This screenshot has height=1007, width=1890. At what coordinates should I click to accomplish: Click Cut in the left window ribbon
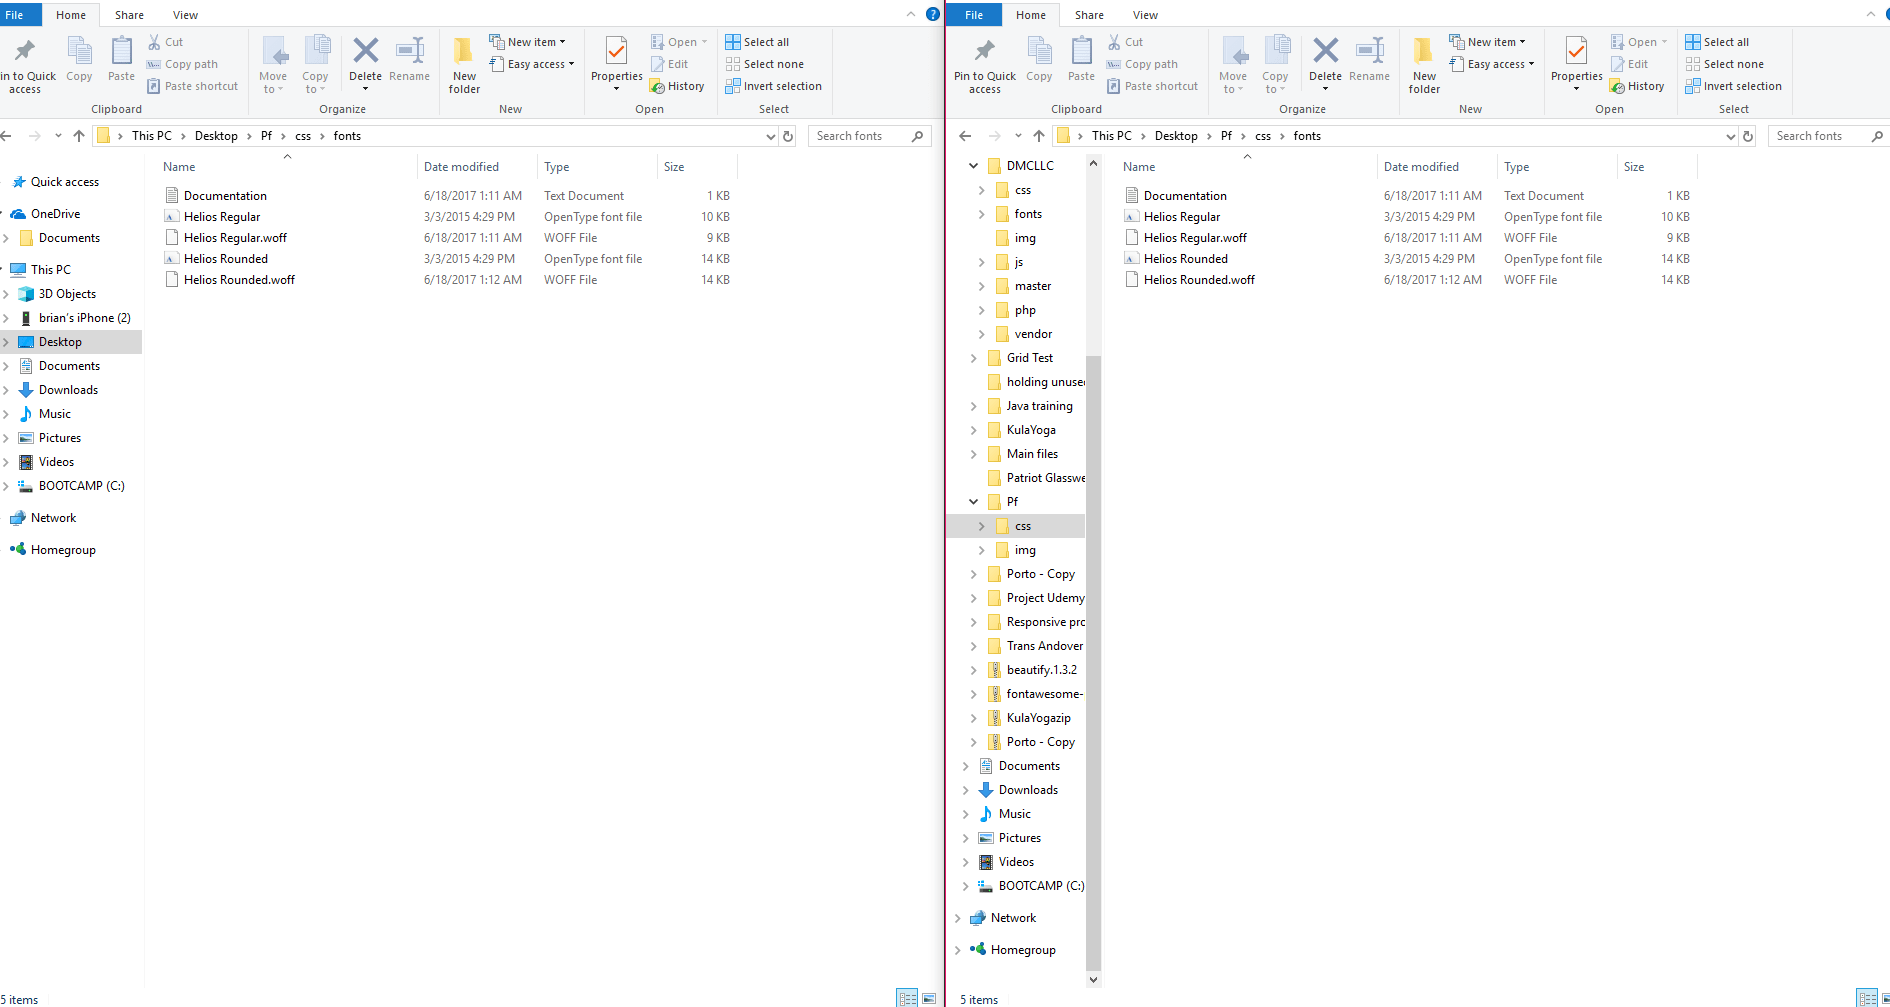pos(166,42)
